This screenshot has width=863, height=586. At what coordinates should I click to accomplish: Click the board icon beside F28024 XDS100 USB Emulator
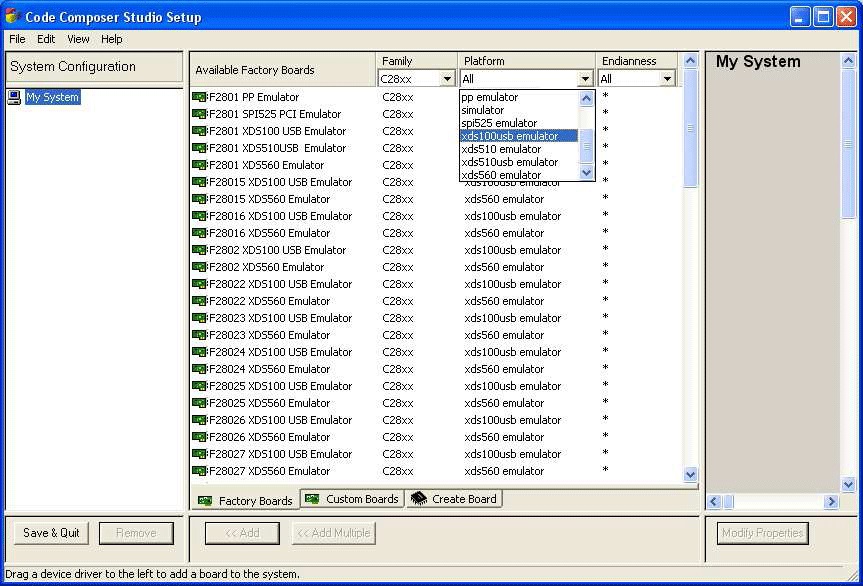point(199,352)
